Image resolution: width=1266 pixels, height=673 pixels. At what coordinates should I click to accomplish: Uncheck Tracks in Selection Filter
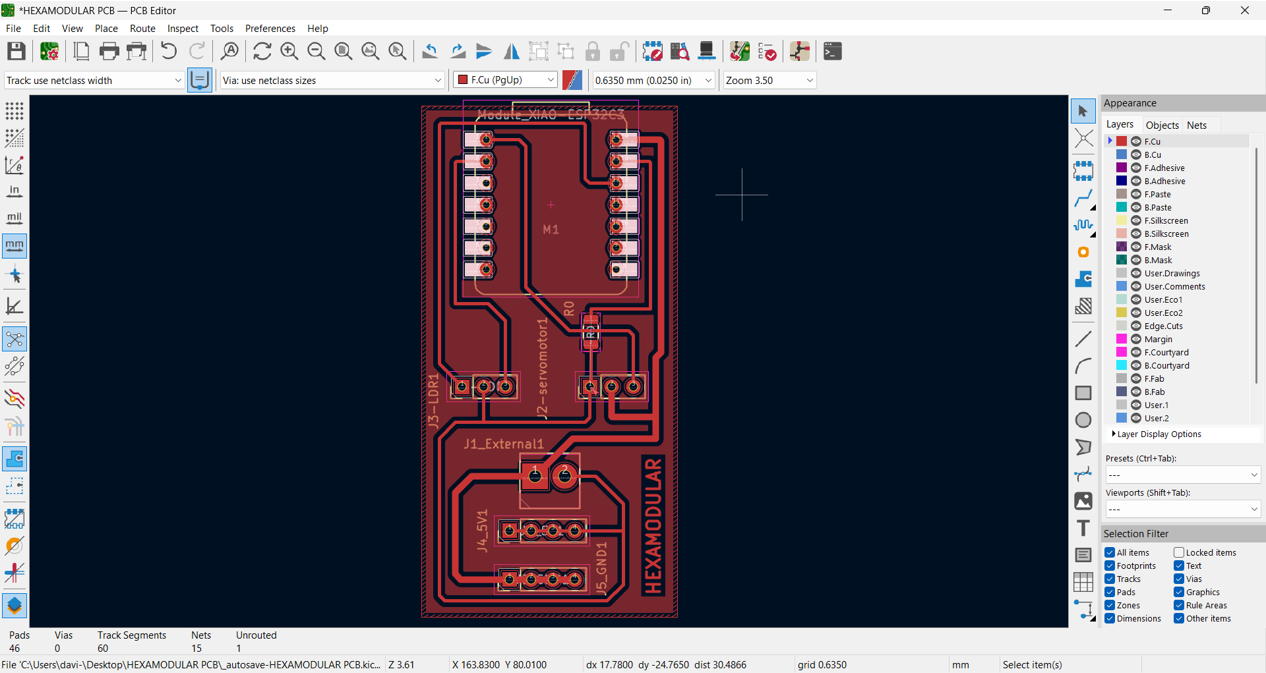click(1110, 579)
